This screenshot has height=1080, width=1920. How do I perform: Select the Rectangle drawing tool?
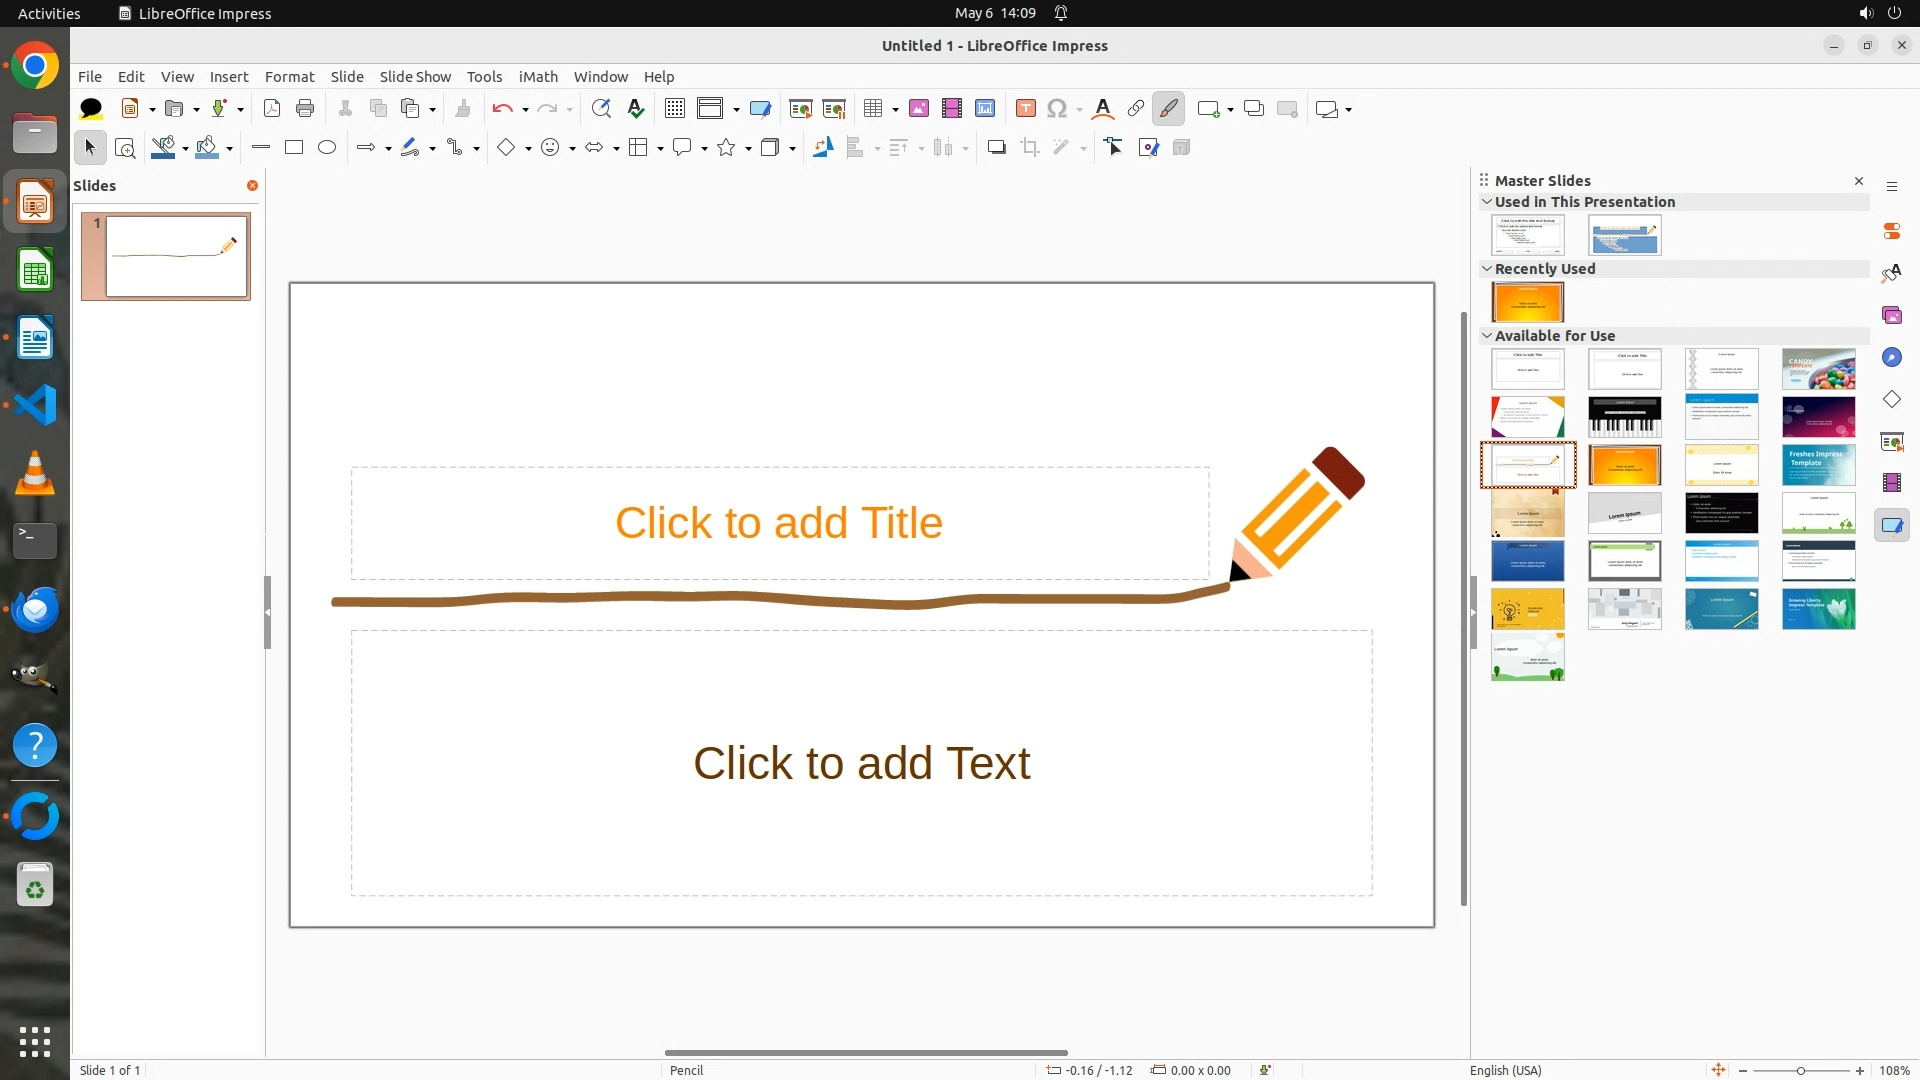pyautogui.click(x=294, y=148)
